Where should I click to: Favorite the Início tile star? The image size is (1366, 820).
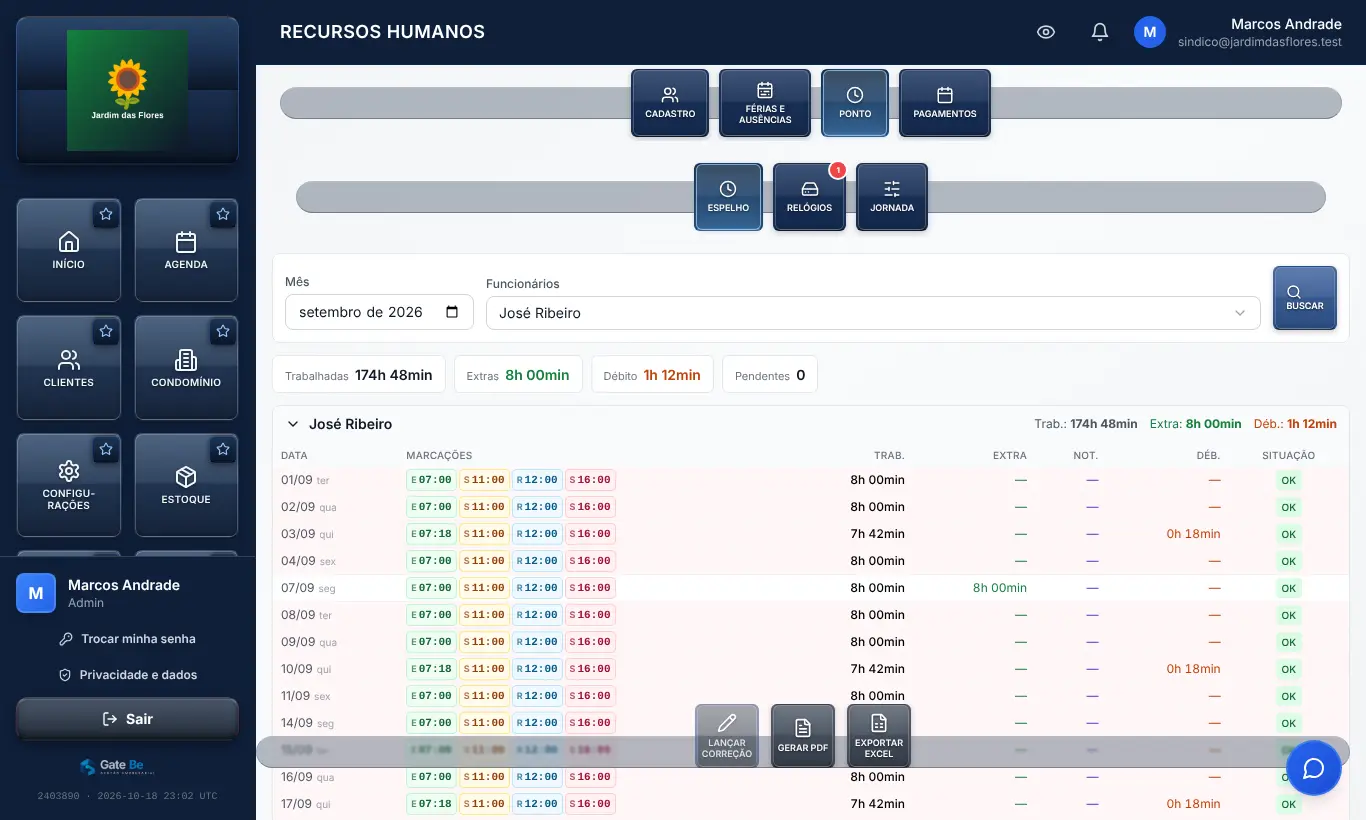coord(106,214)
